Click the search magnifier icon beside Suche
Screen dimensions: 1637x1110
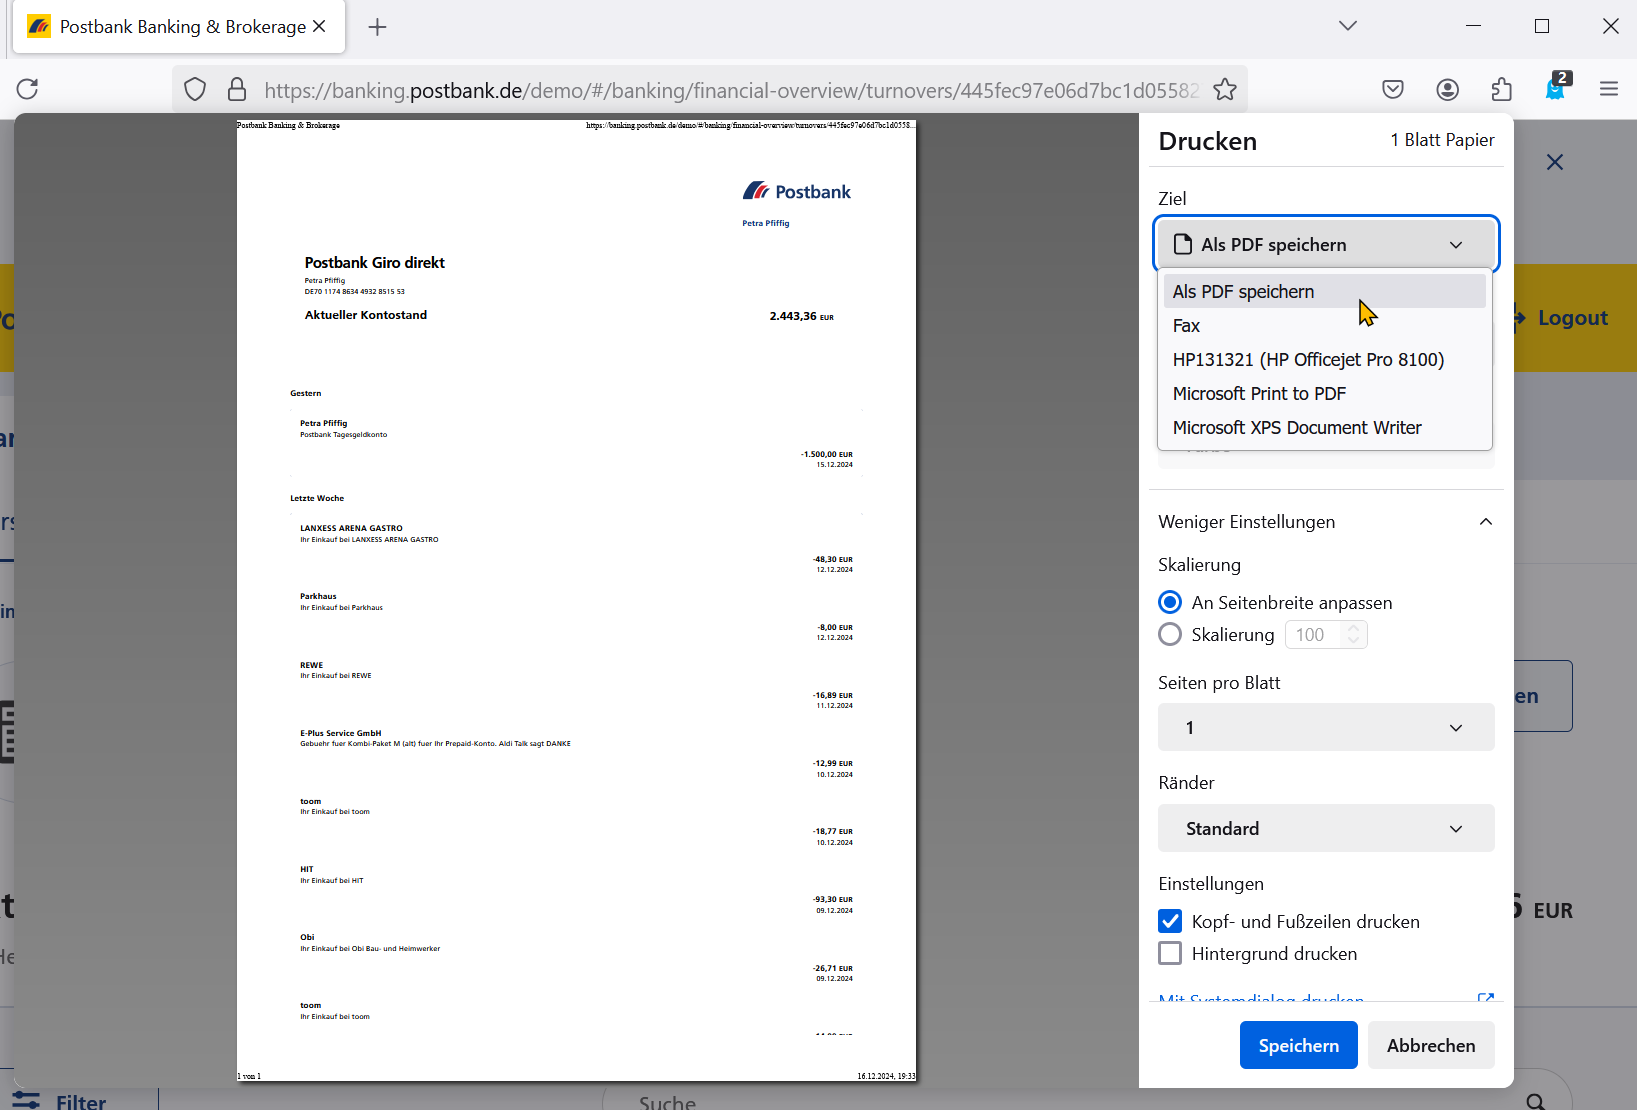1535,1101
